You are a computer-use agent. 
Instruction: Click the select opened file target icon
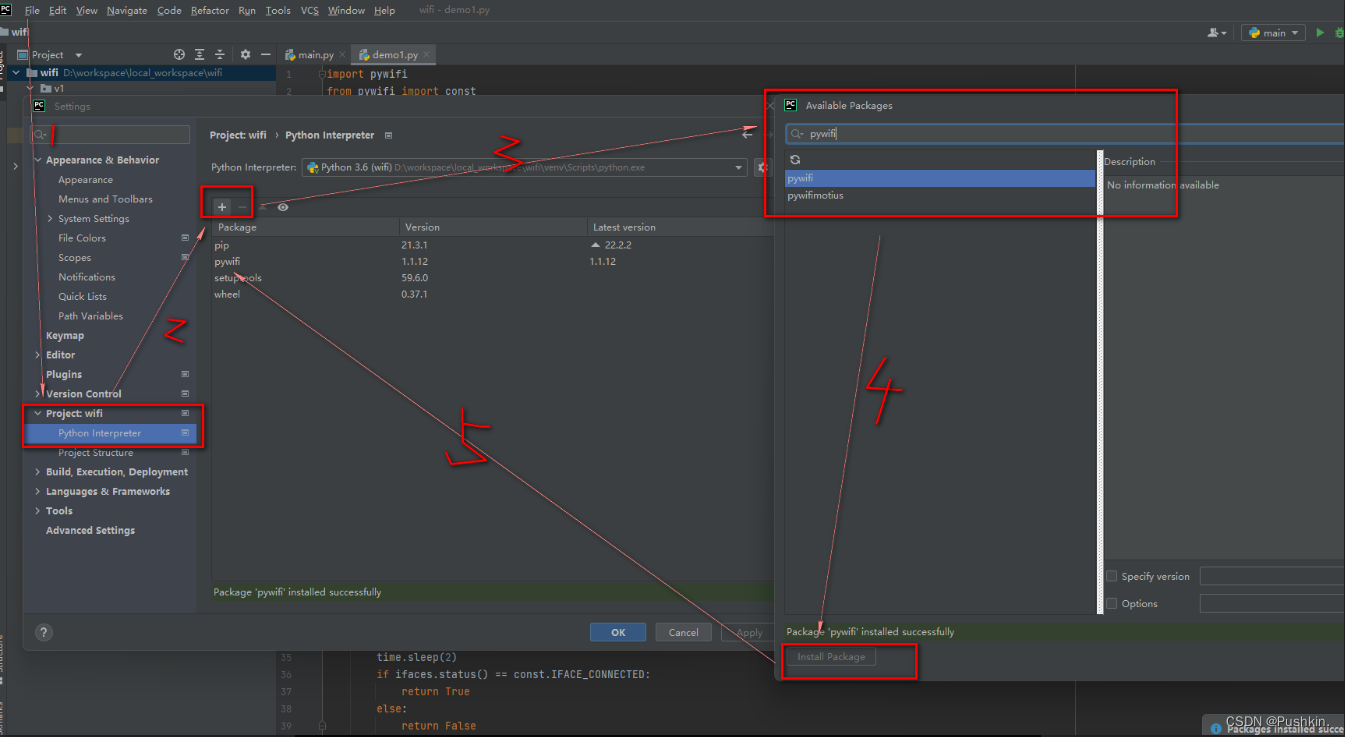pos(179,55)
